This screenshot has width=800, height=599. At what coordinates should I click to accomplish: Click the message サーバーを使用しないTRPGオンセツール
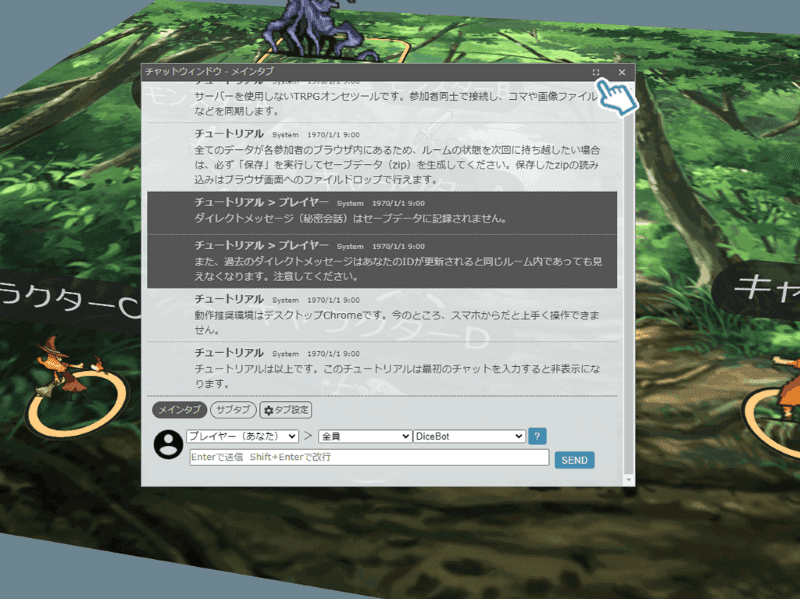tap(382, 102)
